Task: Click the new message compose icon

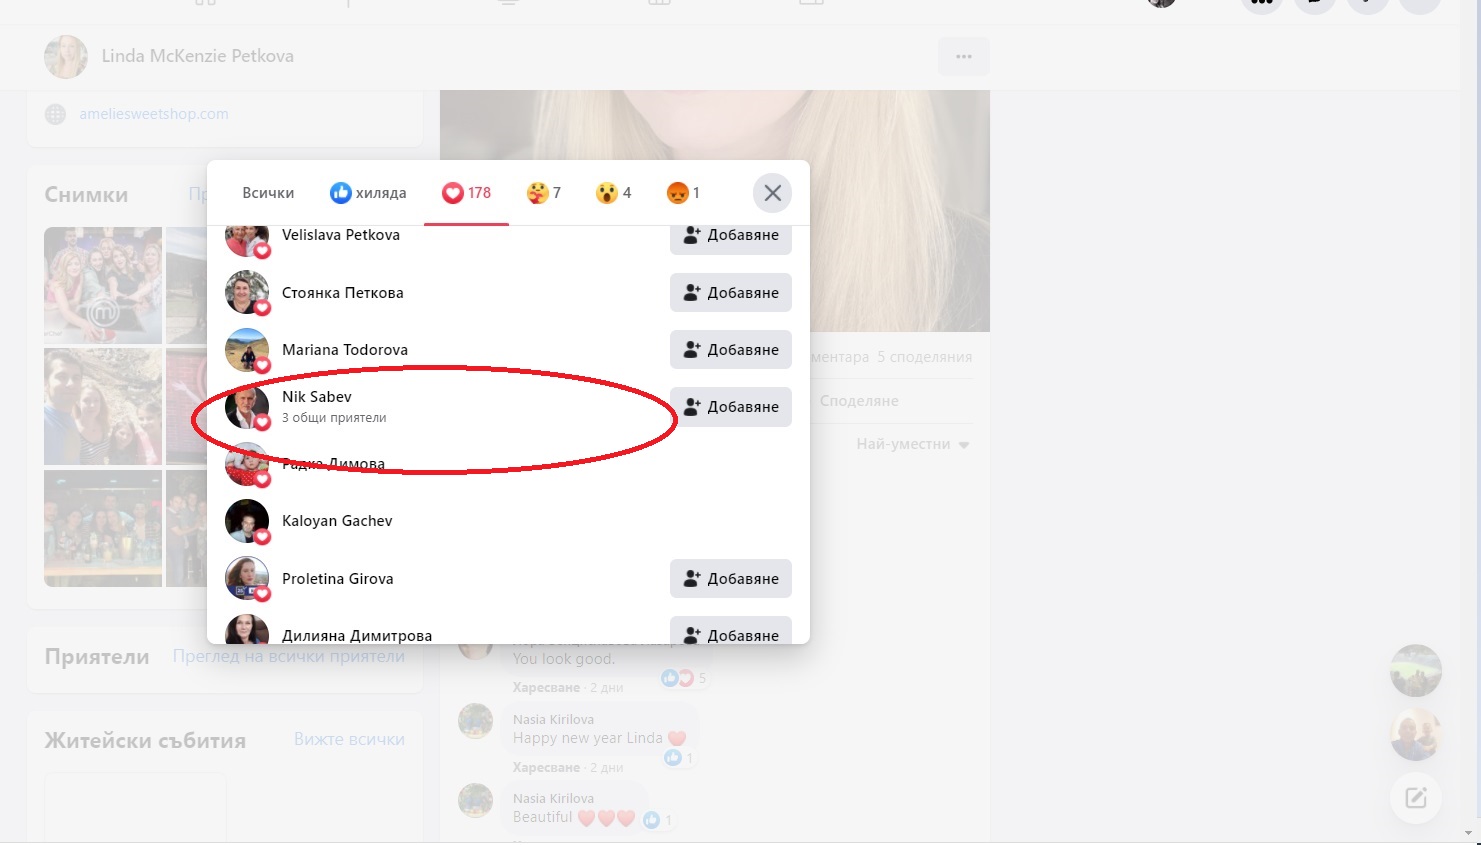Action: point(1415,798)
